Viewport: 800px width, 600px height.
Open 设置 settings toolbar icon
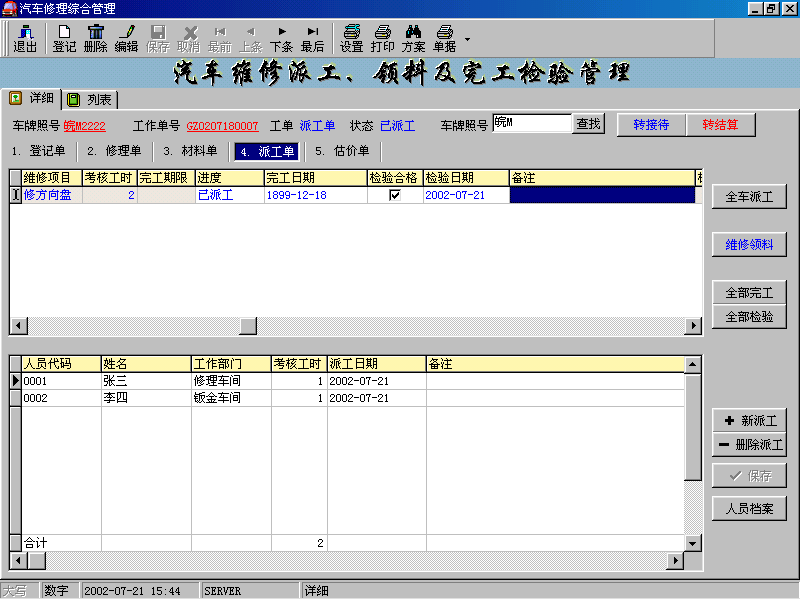(352, 38)
